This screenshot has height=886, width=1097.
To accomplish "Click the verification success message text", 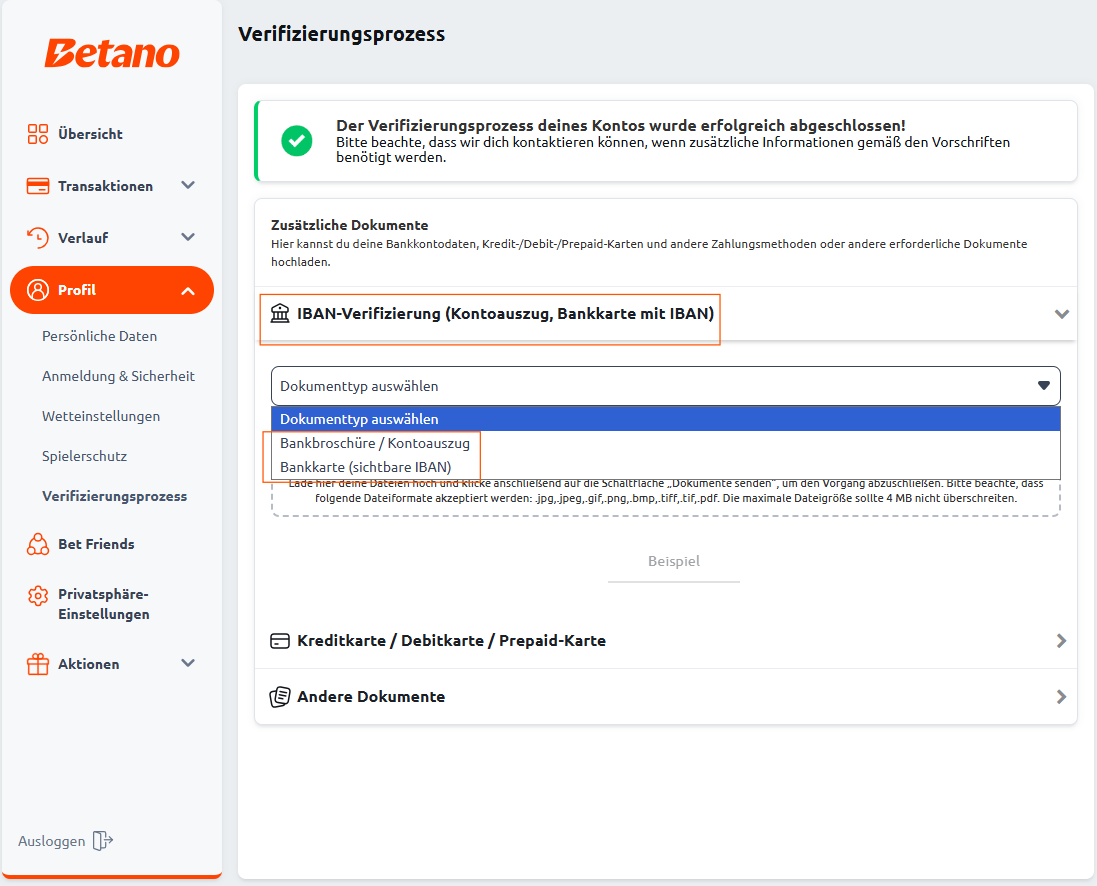I will click(x=673, y=142).
